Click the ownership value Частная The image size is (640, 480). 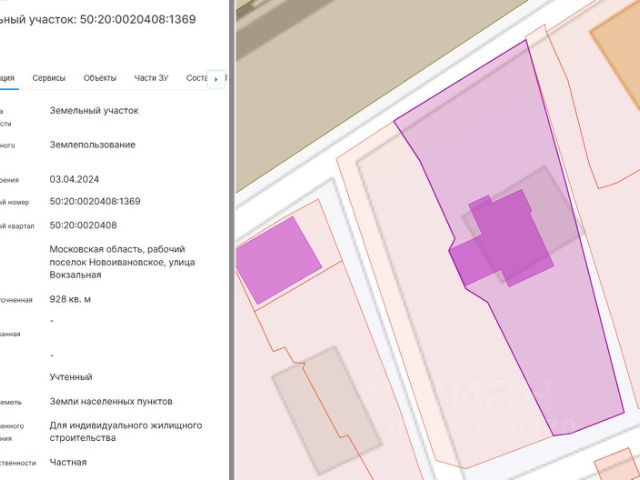click(x=68, y=462)
